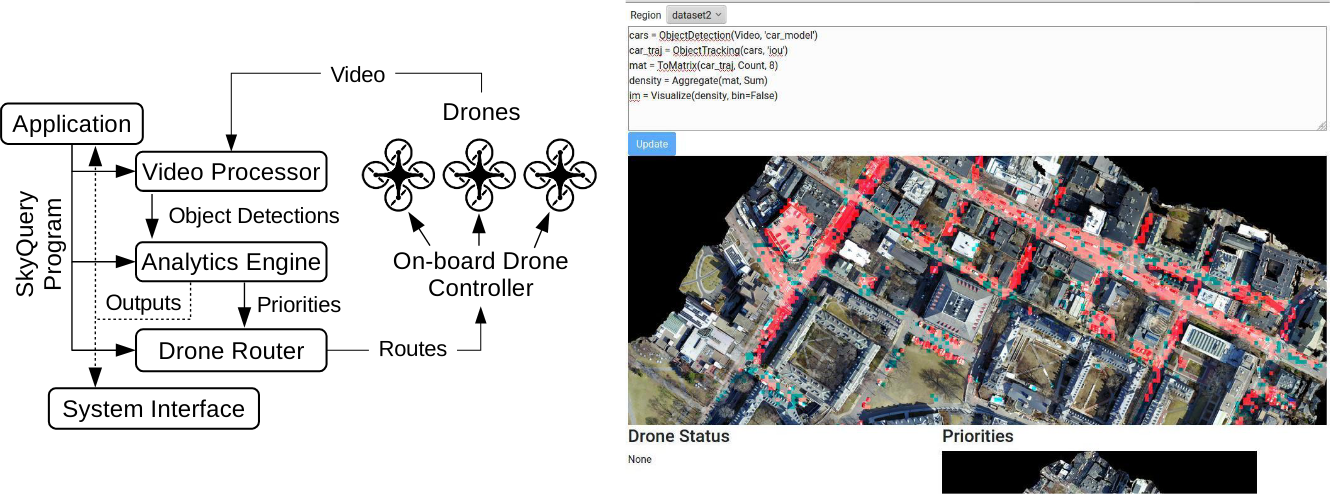The image size is (1330, 494).
Task: Open the Region dropdown showing dataset2
Action: (696, 15)
